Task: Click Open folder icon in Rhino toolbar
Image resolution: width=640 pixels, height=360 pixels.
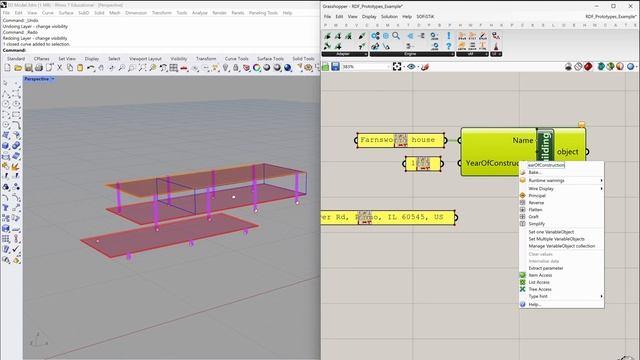Action: tap(18, 68)
